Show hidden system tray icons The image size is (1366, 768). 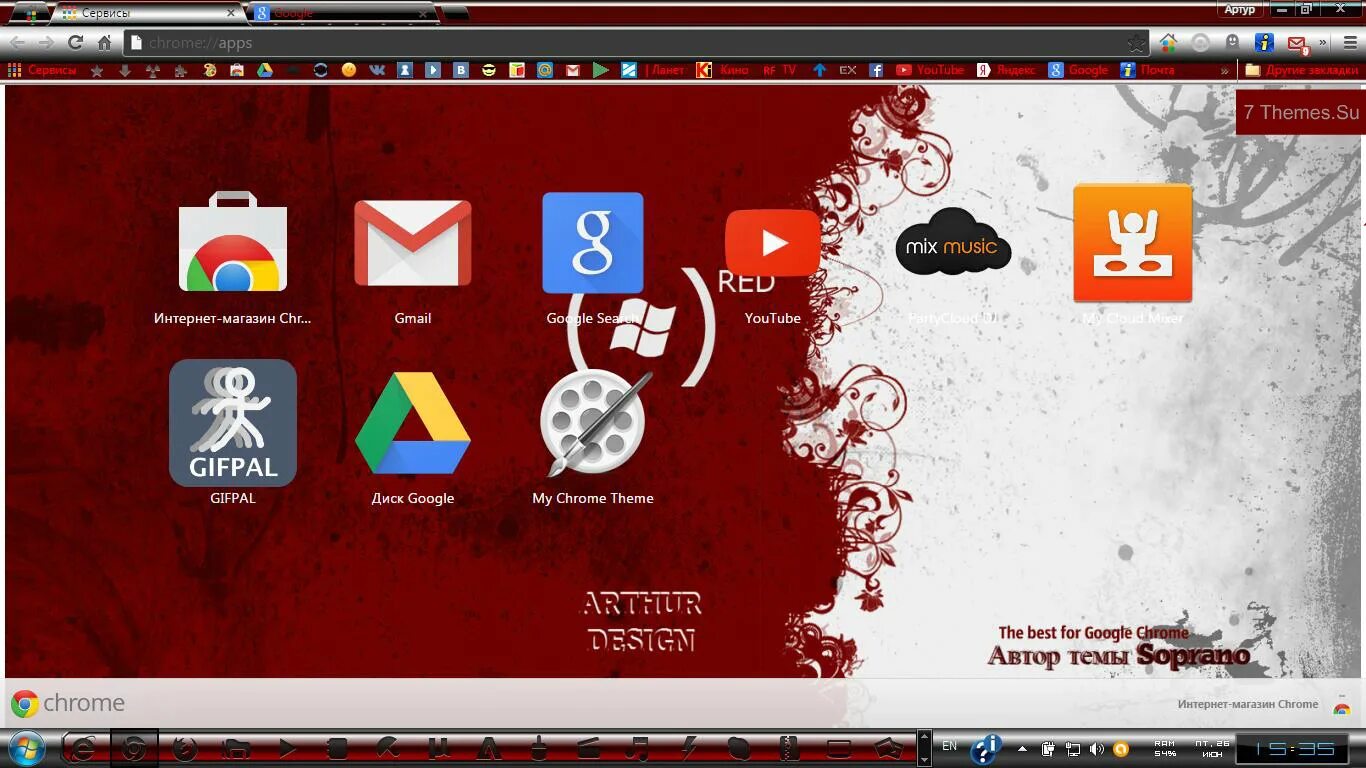click(x=1022, y=748)
